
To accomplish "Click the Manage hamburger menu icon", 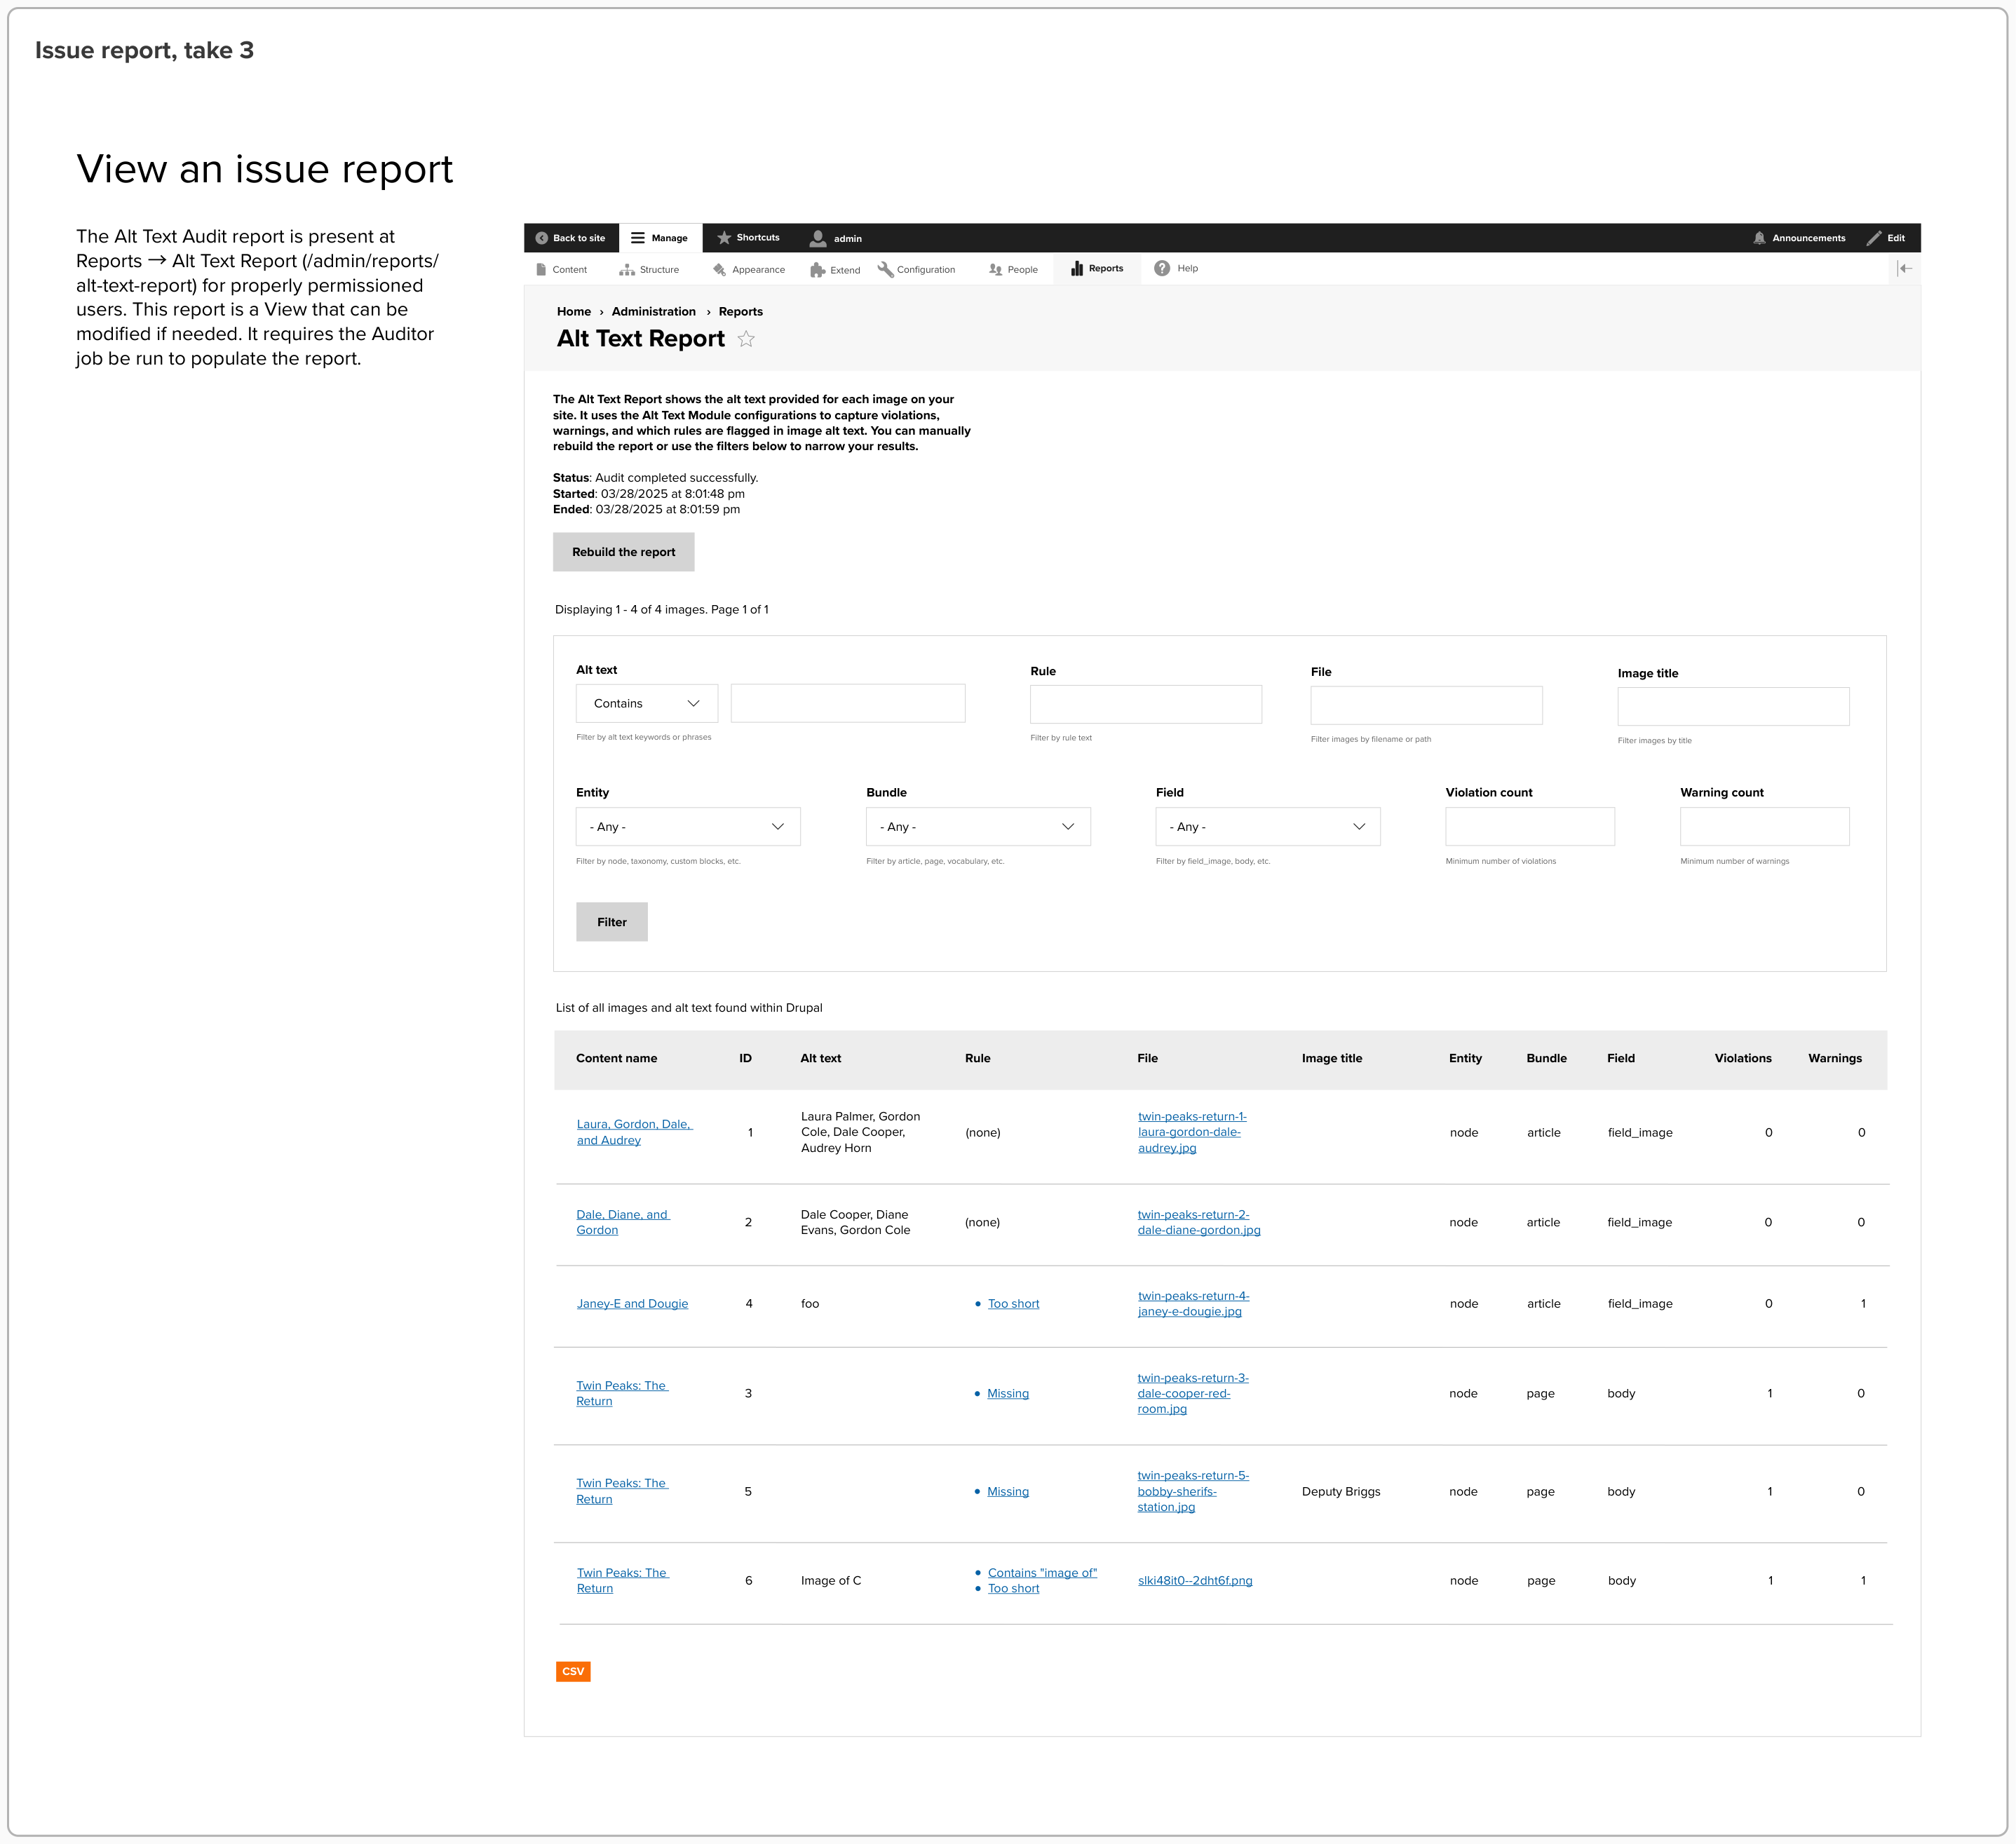I will click(637, 238).
